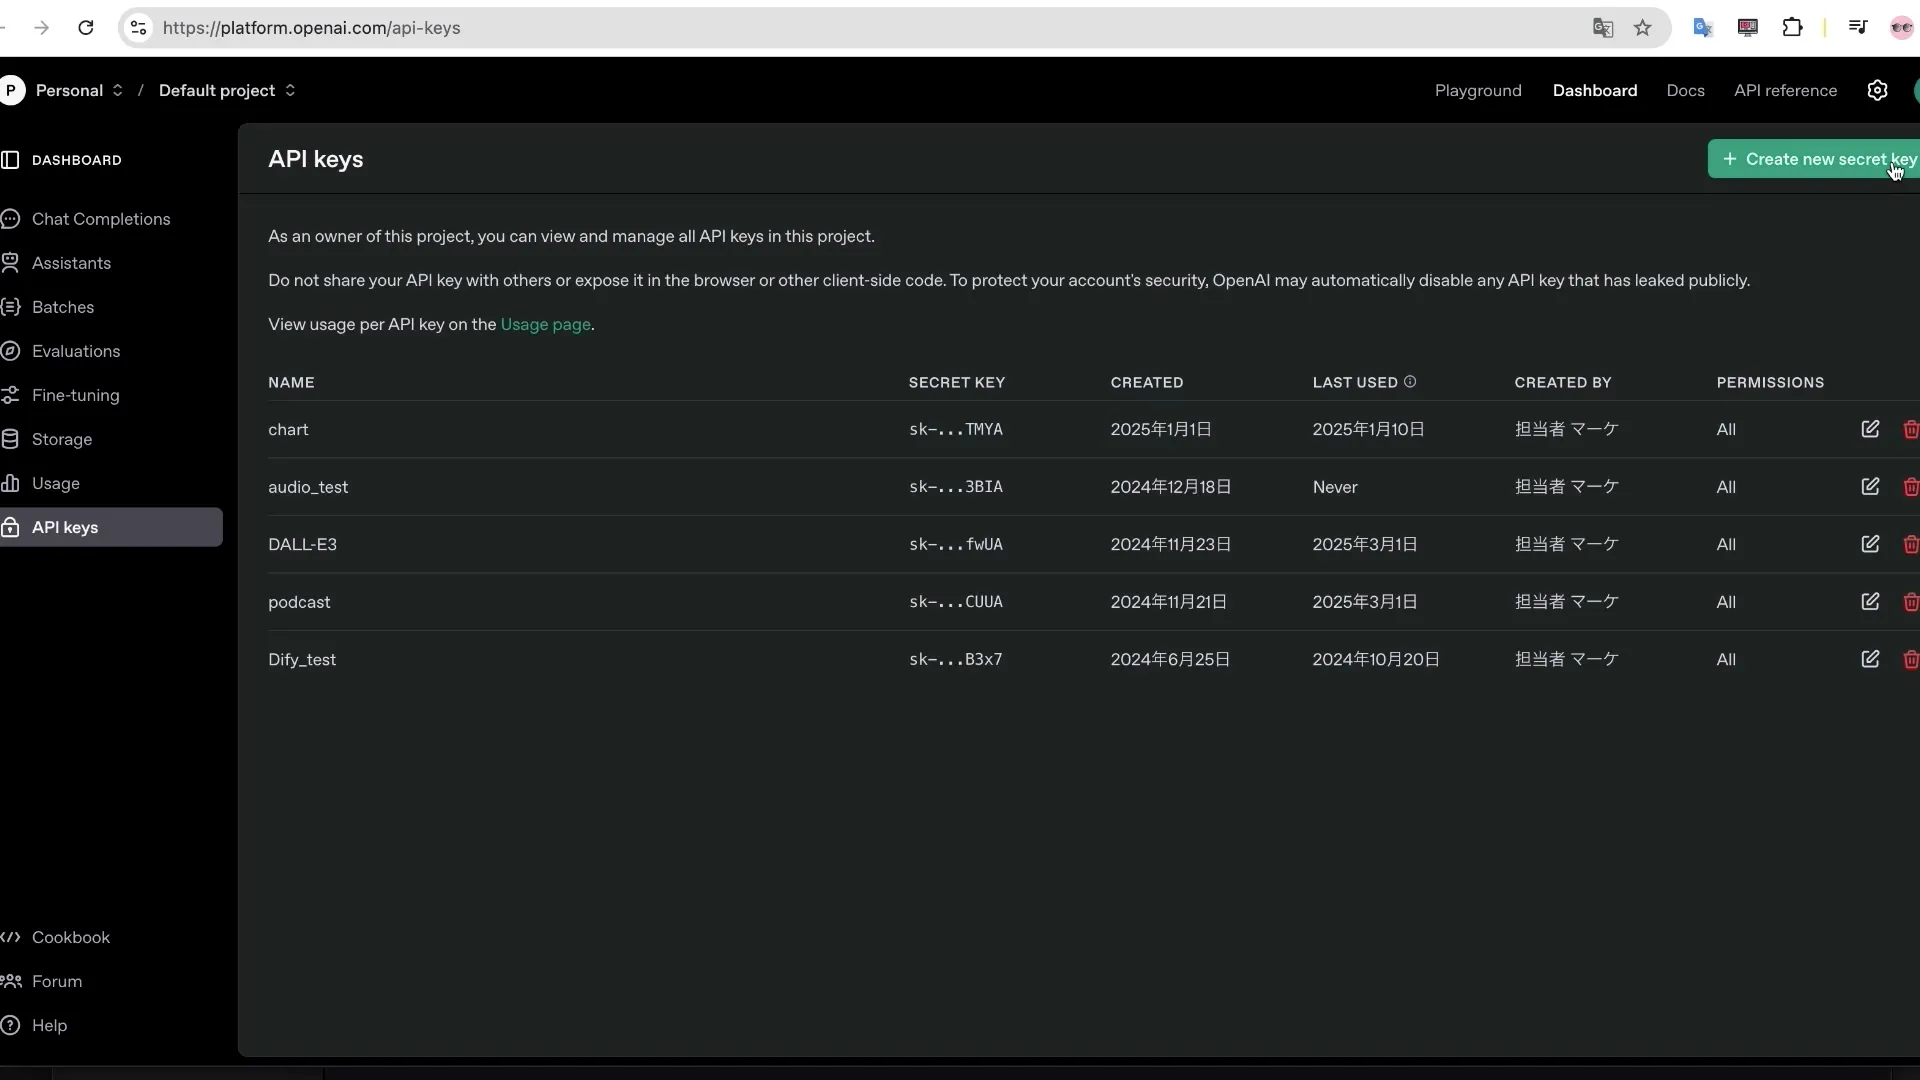Screen dimensions: 1920x1080
Task: Edit the DALL-E3 key entry
Action: pos(1870,544)
